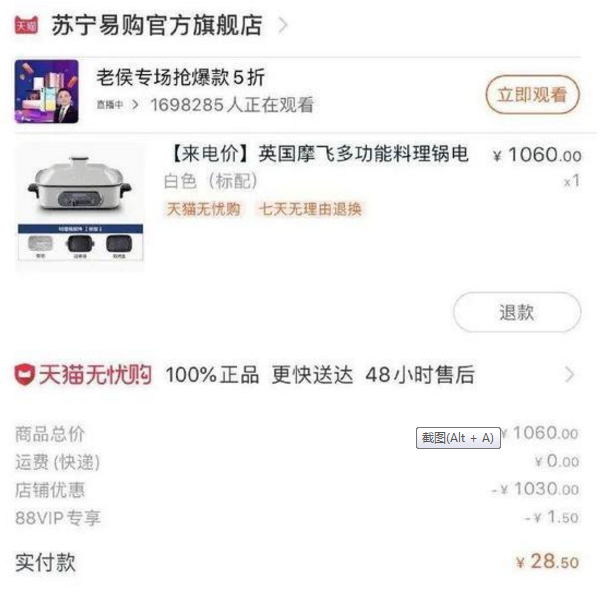Click the 天猫无忧购 orange tag
Image resolution: width=605 pixels, height=592 pixels.
[203, 209]
